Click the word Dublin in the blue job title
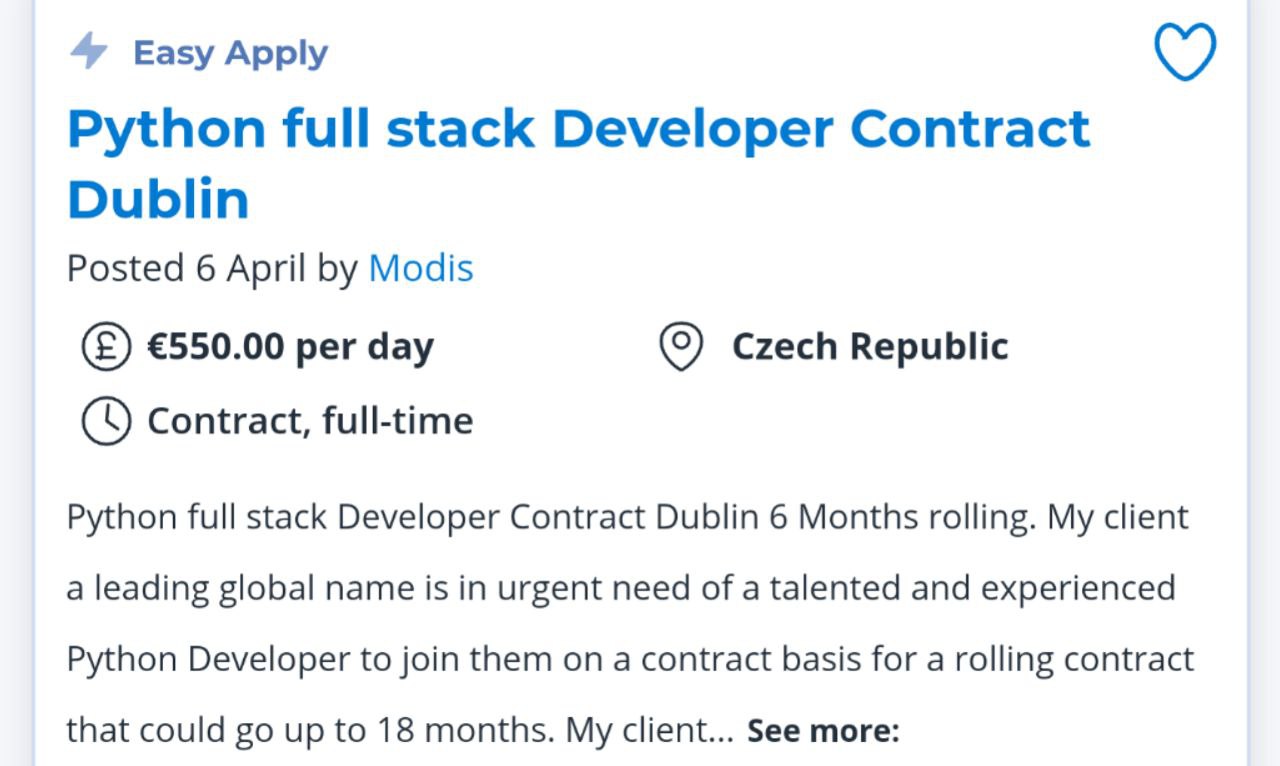Screen dimensions: 1280x766 click(x=158, y=199)
